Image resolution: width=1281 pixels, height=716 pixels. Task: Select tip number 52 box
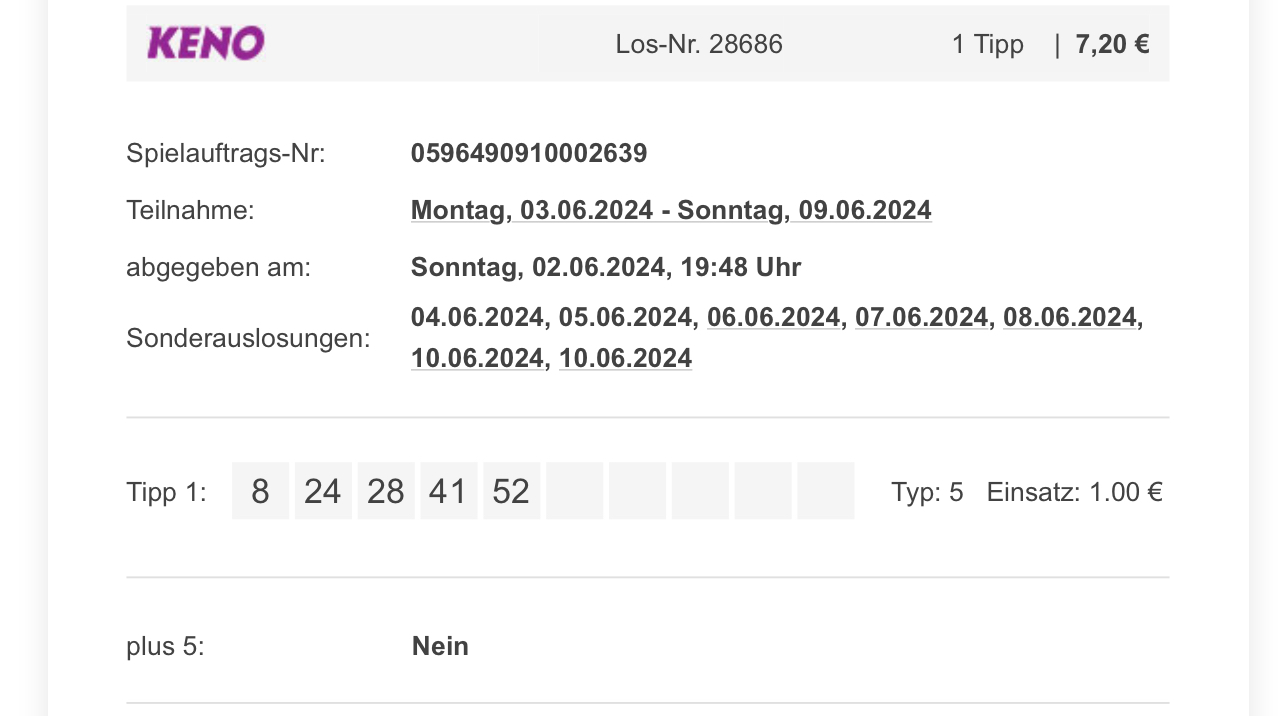point(511,491)
